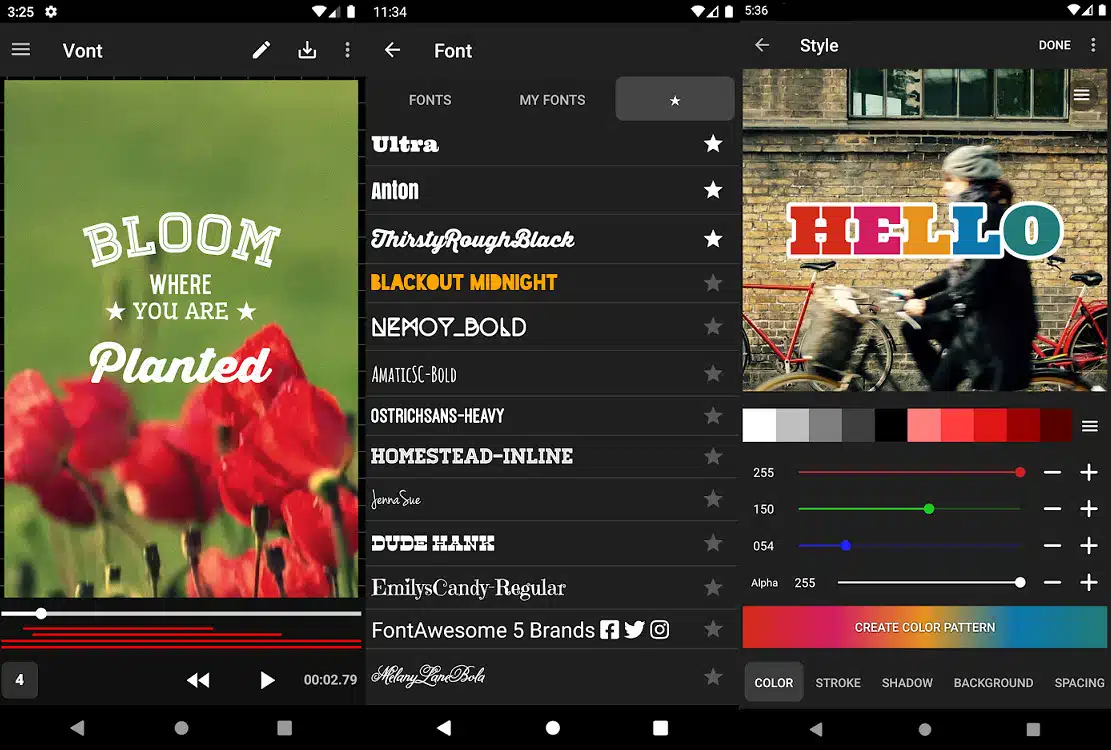Favorite the Homestead-Inline font star
Image resolution: width=1111 pixels, height=750 pixels.
tap(713, 456)
